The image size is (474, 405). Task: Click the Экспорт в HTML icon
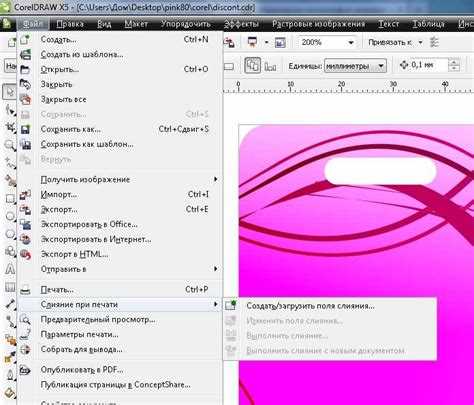25,254
